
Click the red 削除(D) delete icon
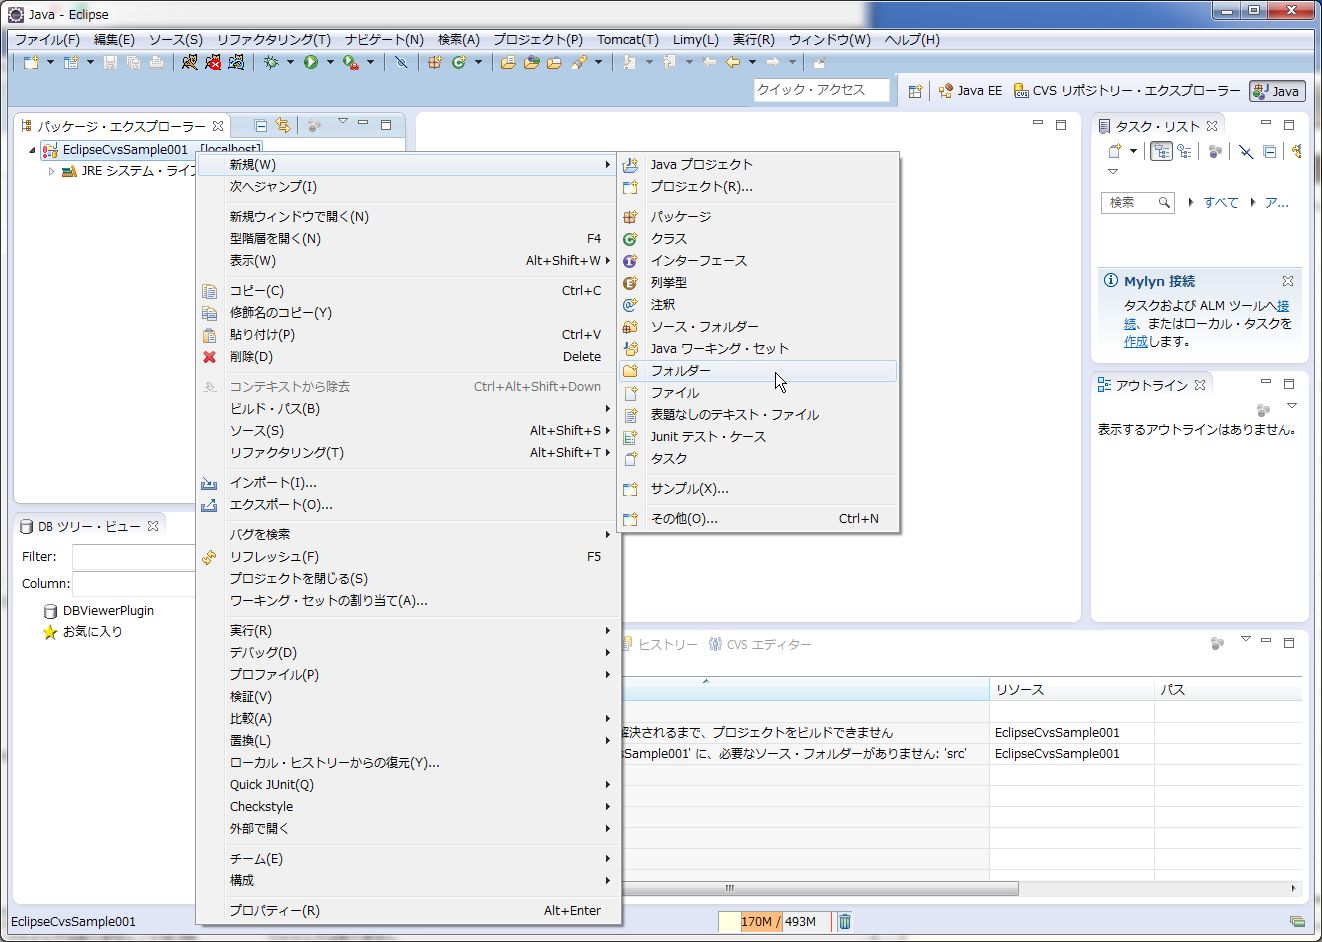point(209,356)
